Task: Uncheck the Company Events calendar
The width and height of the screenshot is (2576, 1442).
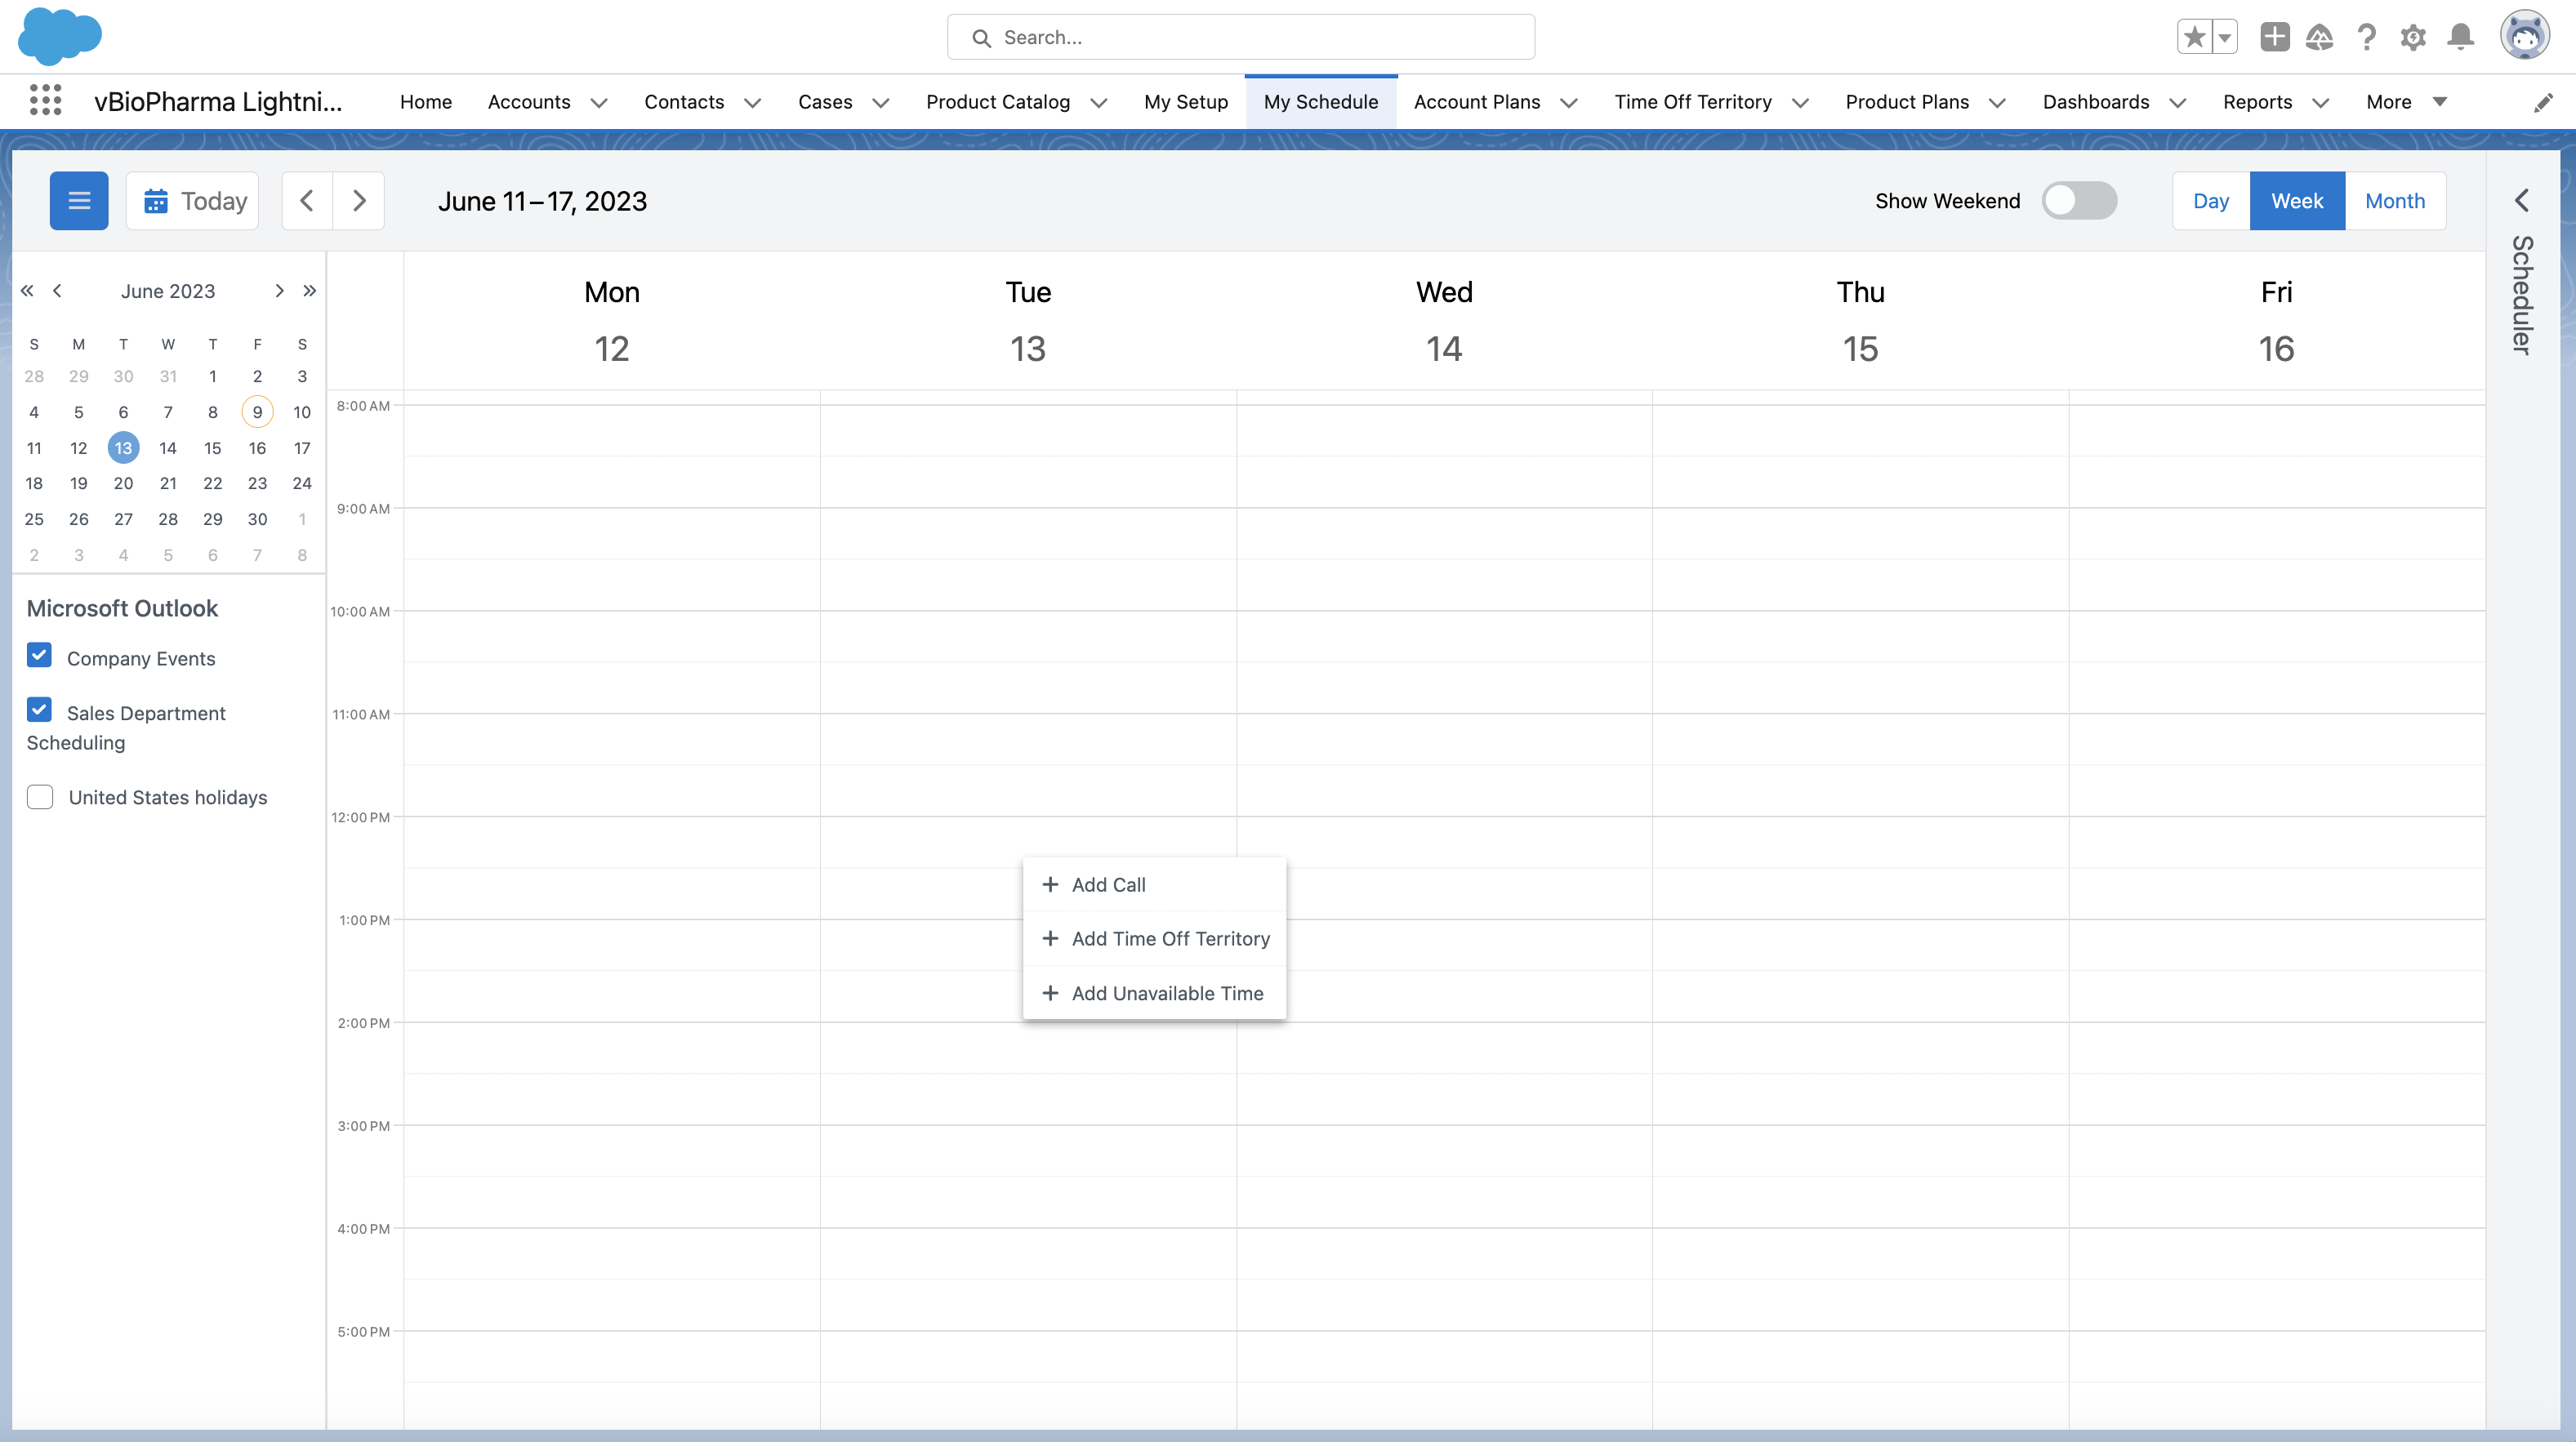Action: pyautogui.click(x=40, y=655)
